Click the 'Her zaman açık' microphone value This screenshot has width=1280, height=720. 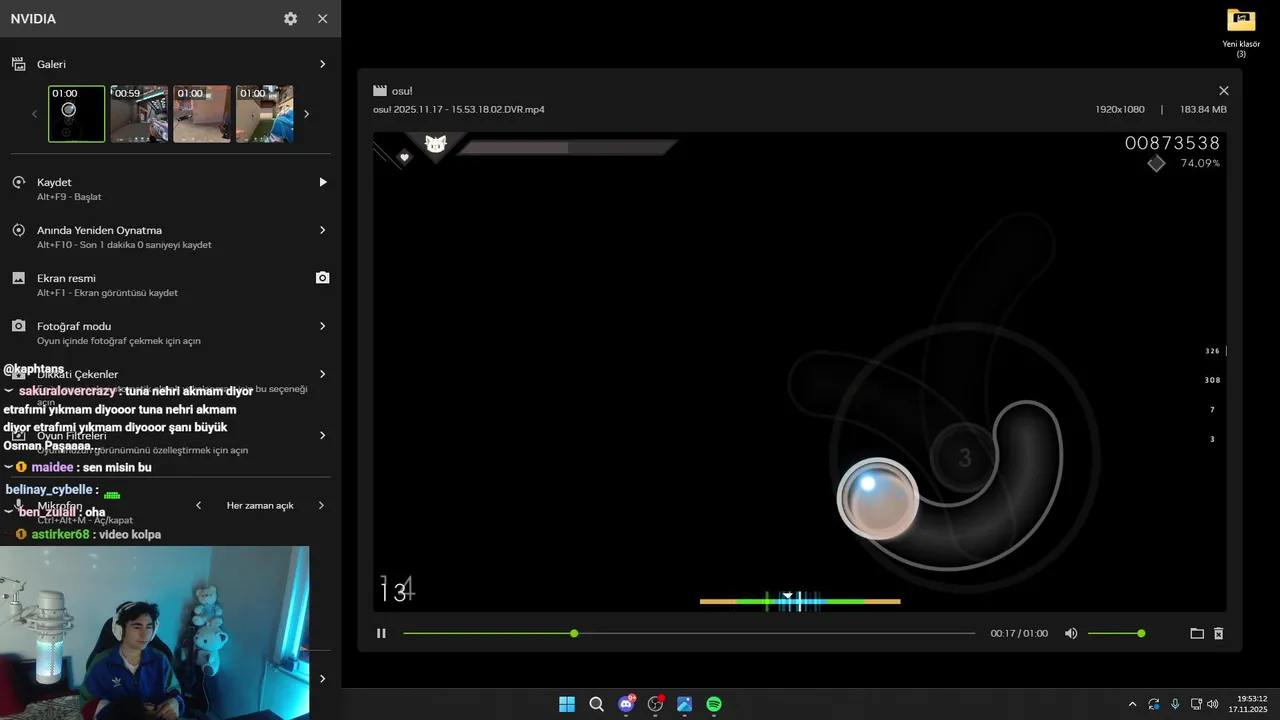(x=260, y=505)
